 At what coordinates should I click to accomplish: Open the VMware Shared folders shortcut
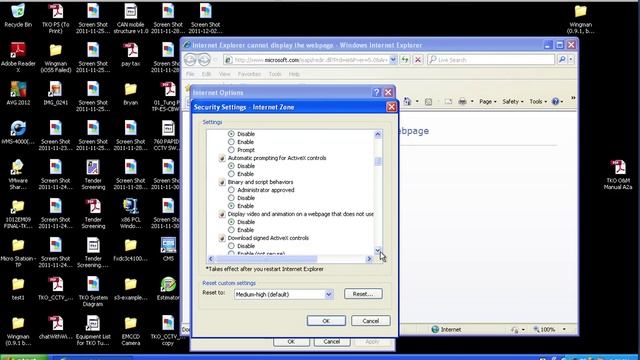pyautogui.click(x=18, y=175)
